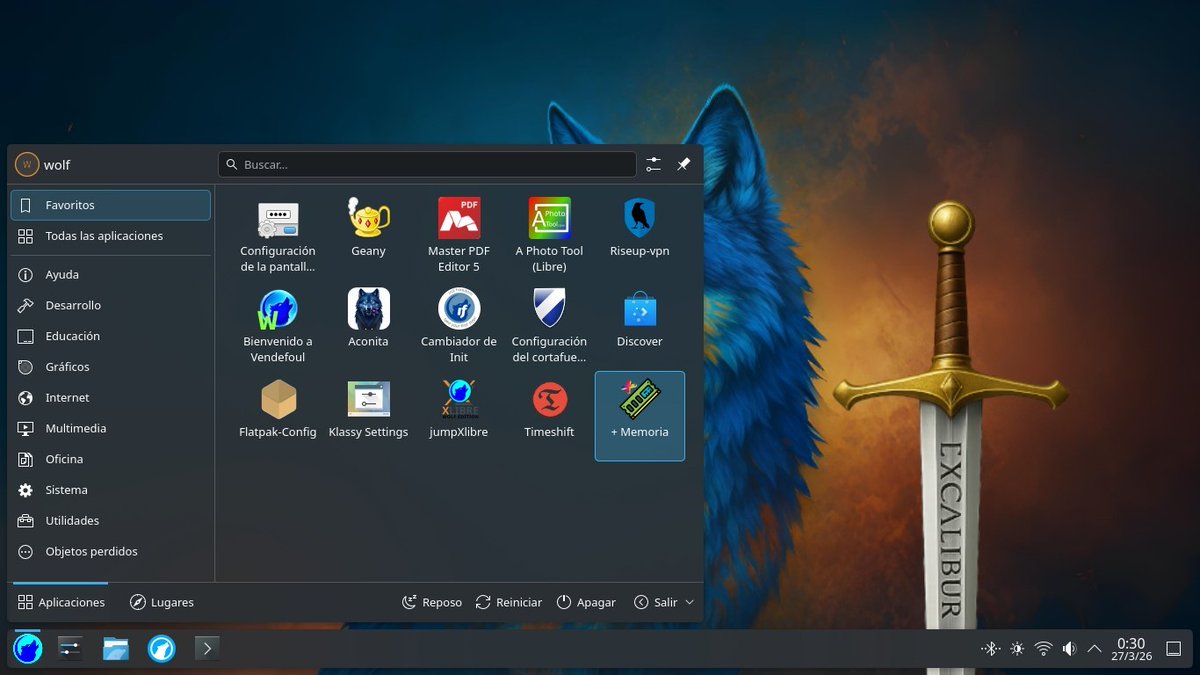Open Riseup-vpn application
The height and width of the screenshot is (675, 1200).
tap(639, 235)
